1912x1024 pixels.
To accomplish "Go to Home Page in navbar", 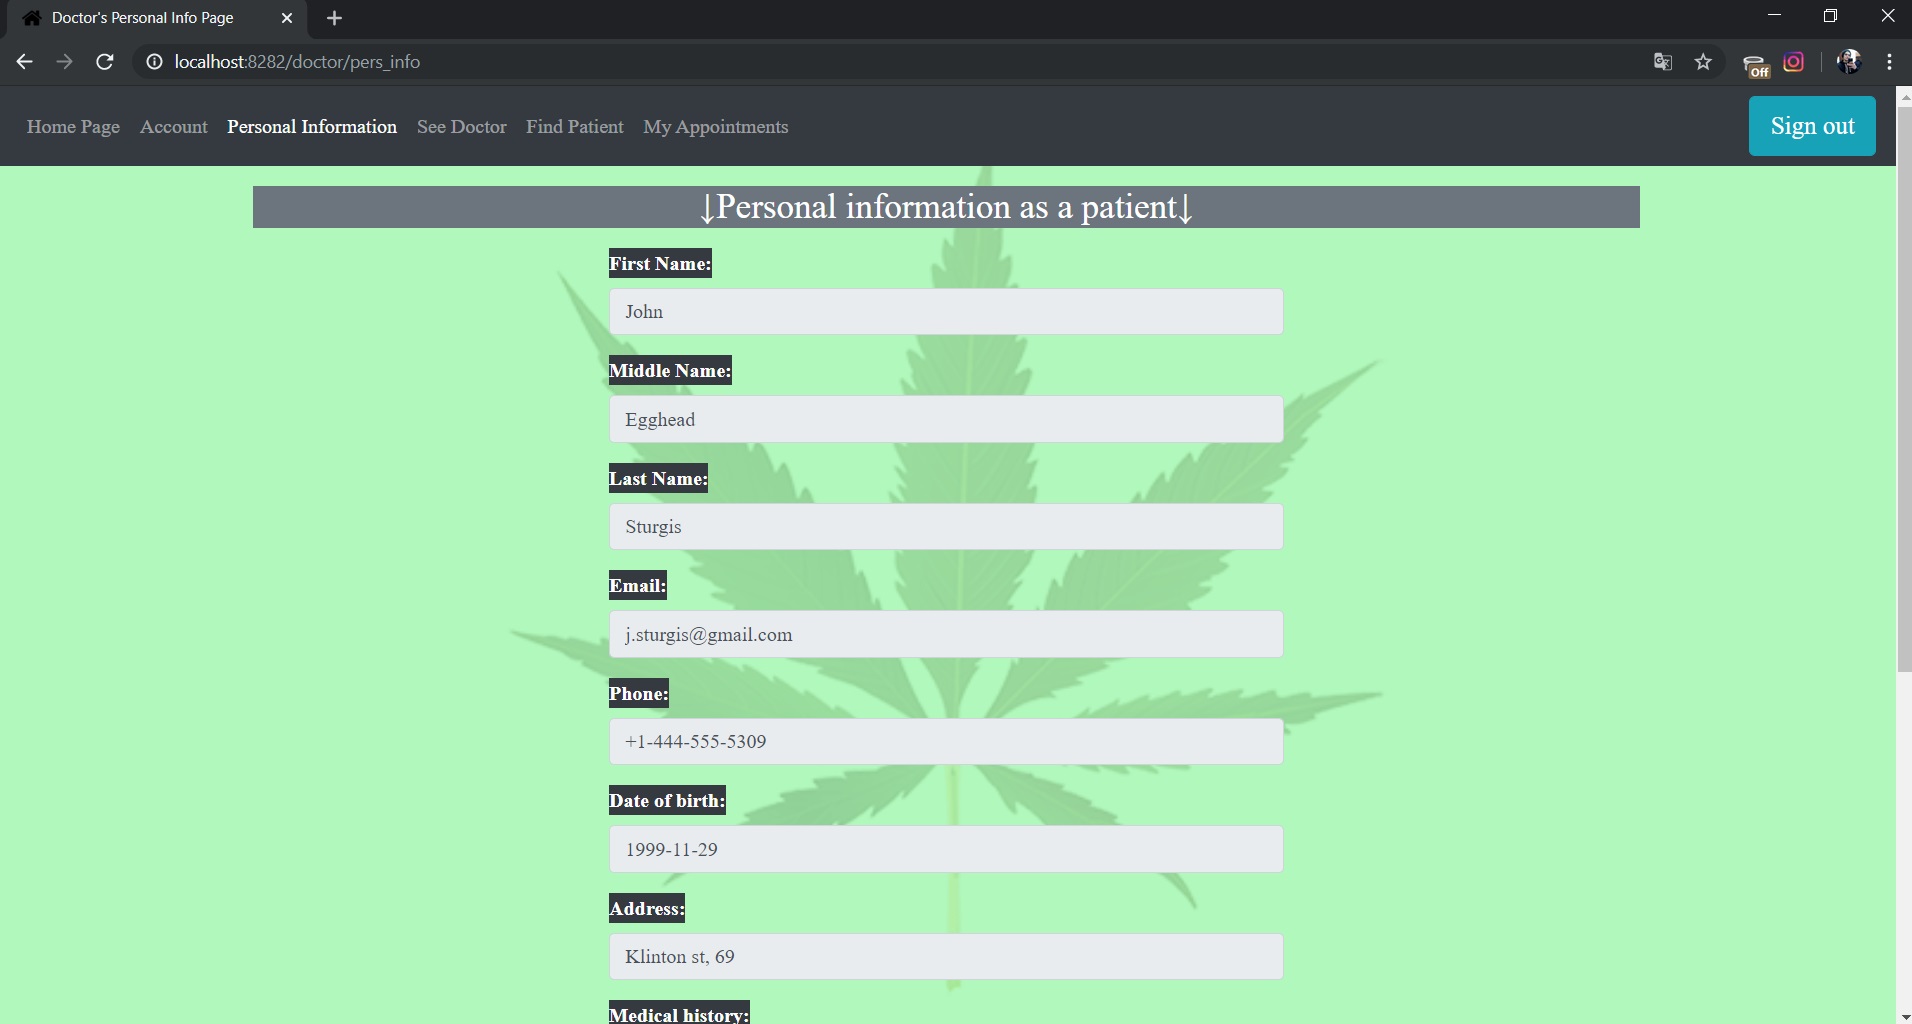I will pos(73,127).
